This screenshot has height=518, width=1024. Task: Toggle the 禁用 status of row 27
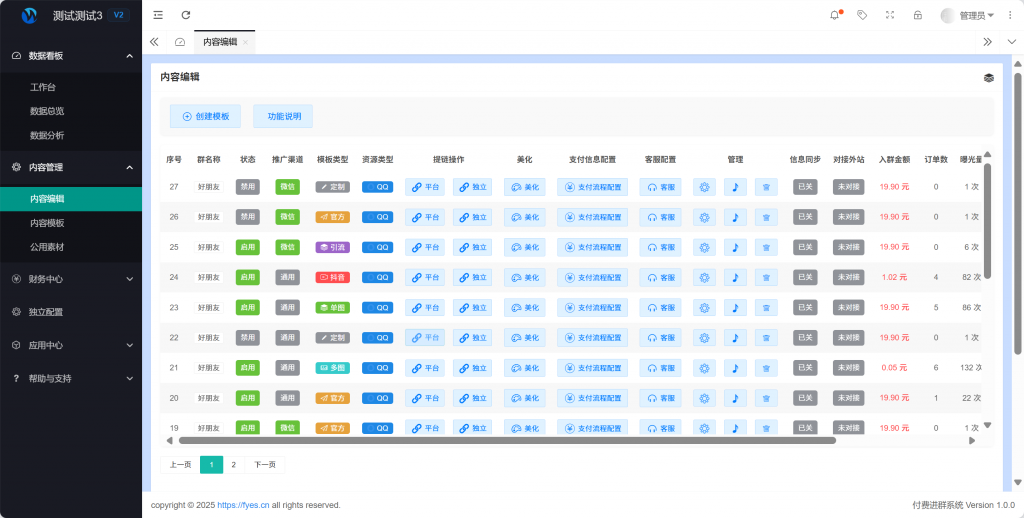click(247, 186)
